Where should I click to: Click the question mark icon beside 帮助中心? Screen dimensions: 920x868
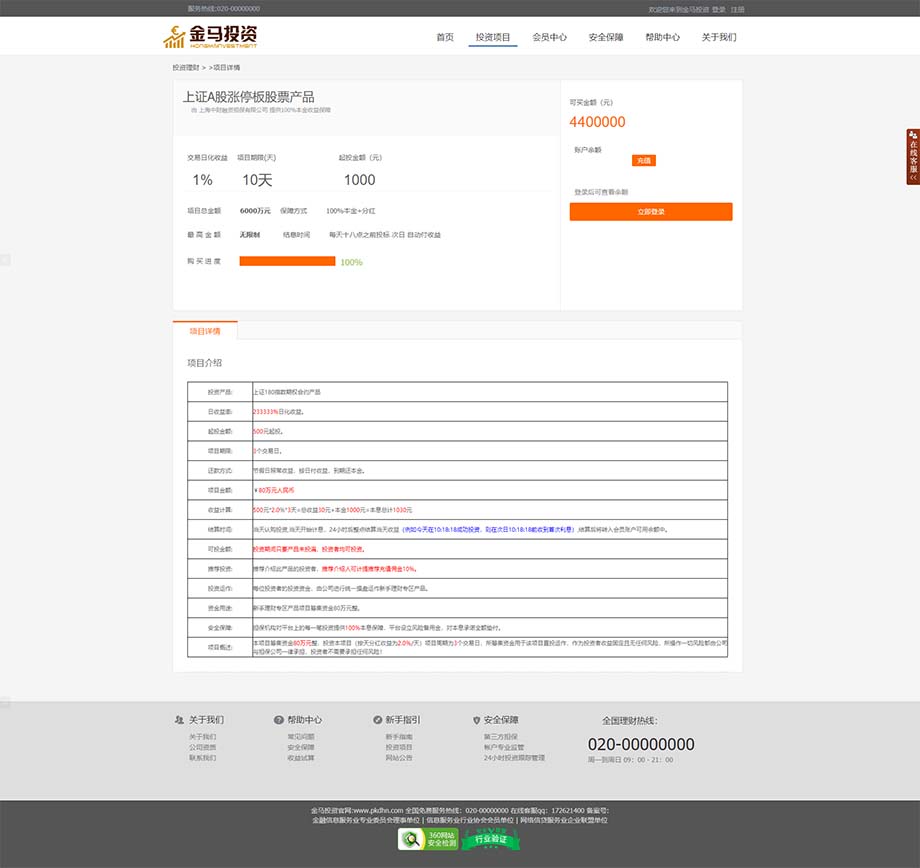(279, 720)
